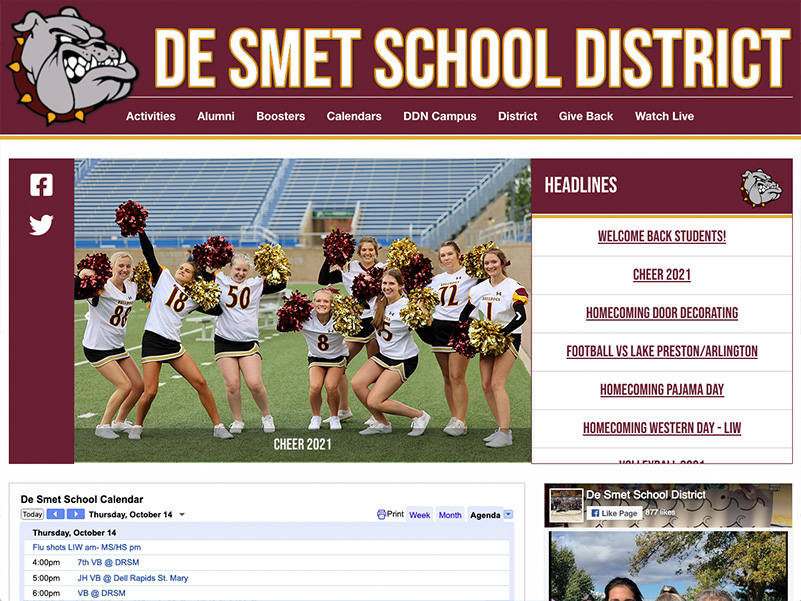Screen dimensions: 801x601
Task: Open the Activities menu
Action: click(x=151, y=116)
